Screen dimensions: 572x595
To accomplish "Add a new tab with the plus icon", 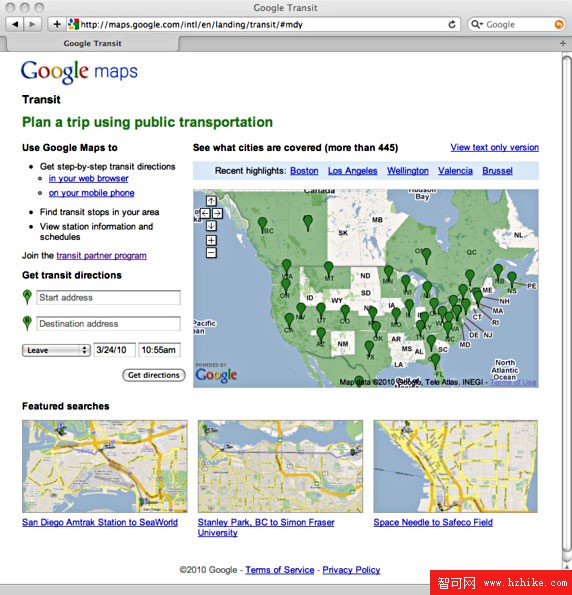I will tap(563, 44).
